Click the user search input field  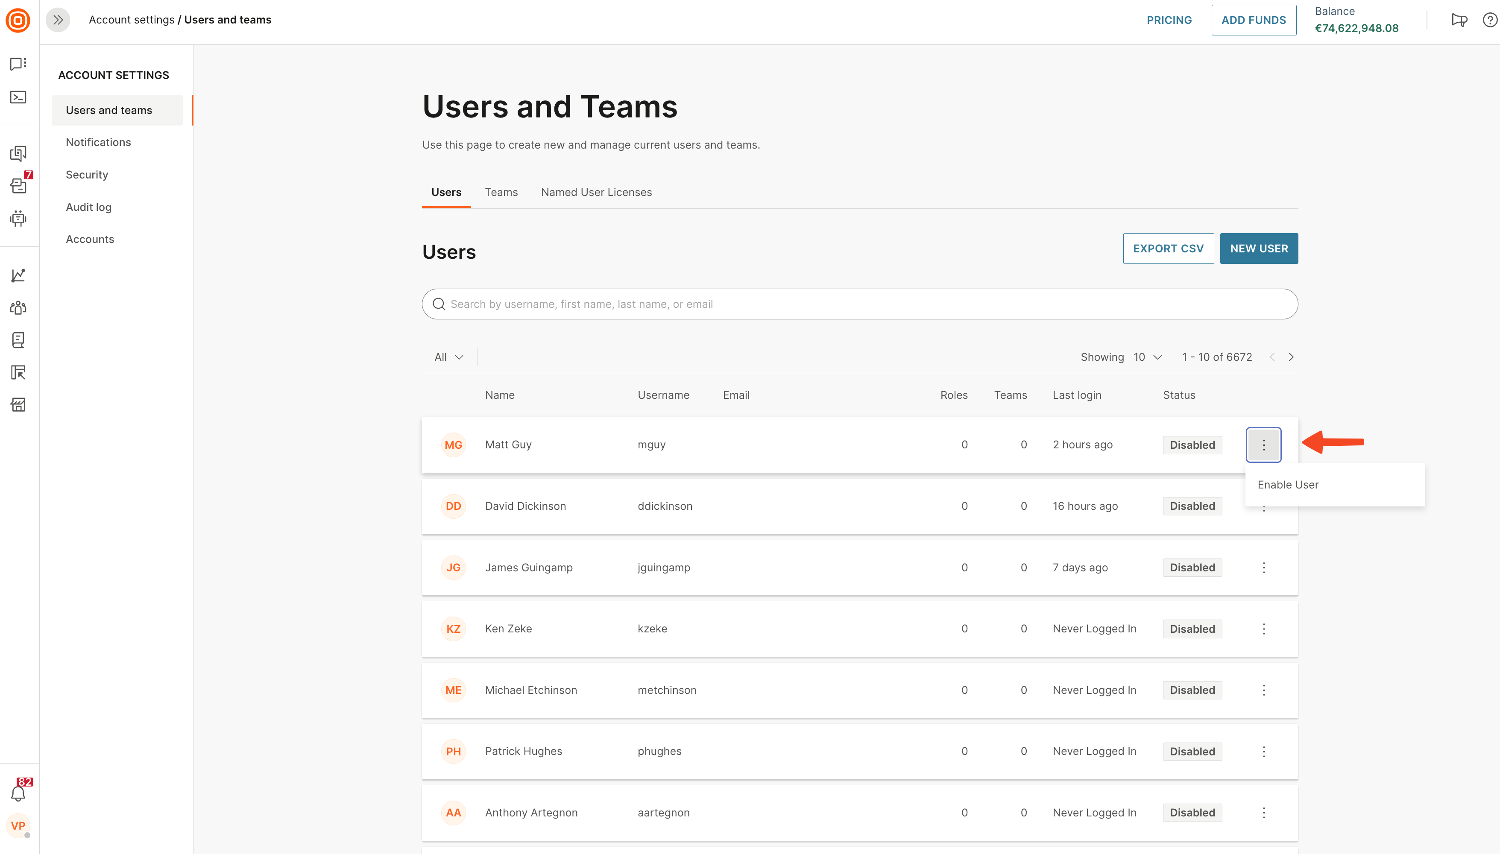click(860, 304)
